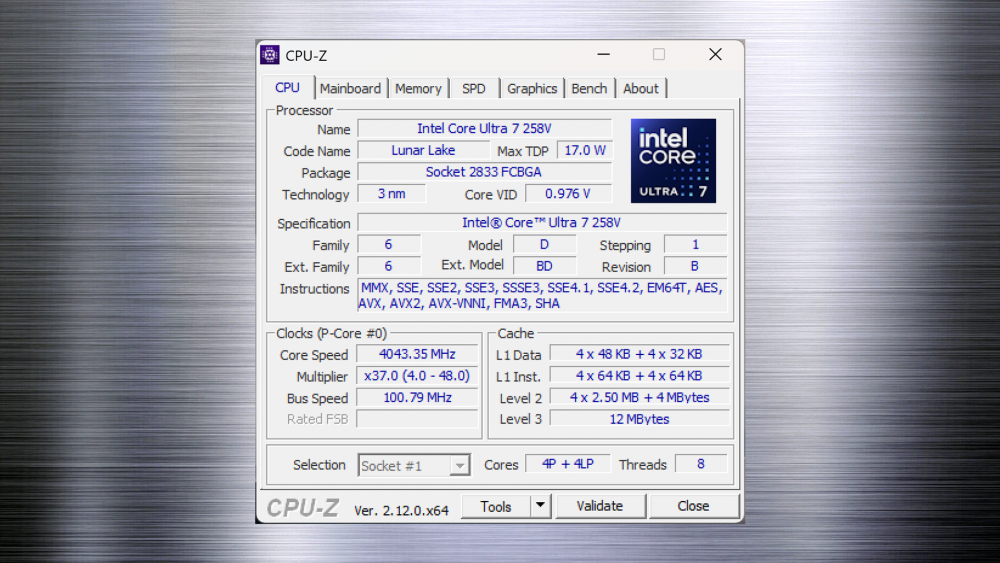Click the Lunar Lake code name value

[423, 150]
